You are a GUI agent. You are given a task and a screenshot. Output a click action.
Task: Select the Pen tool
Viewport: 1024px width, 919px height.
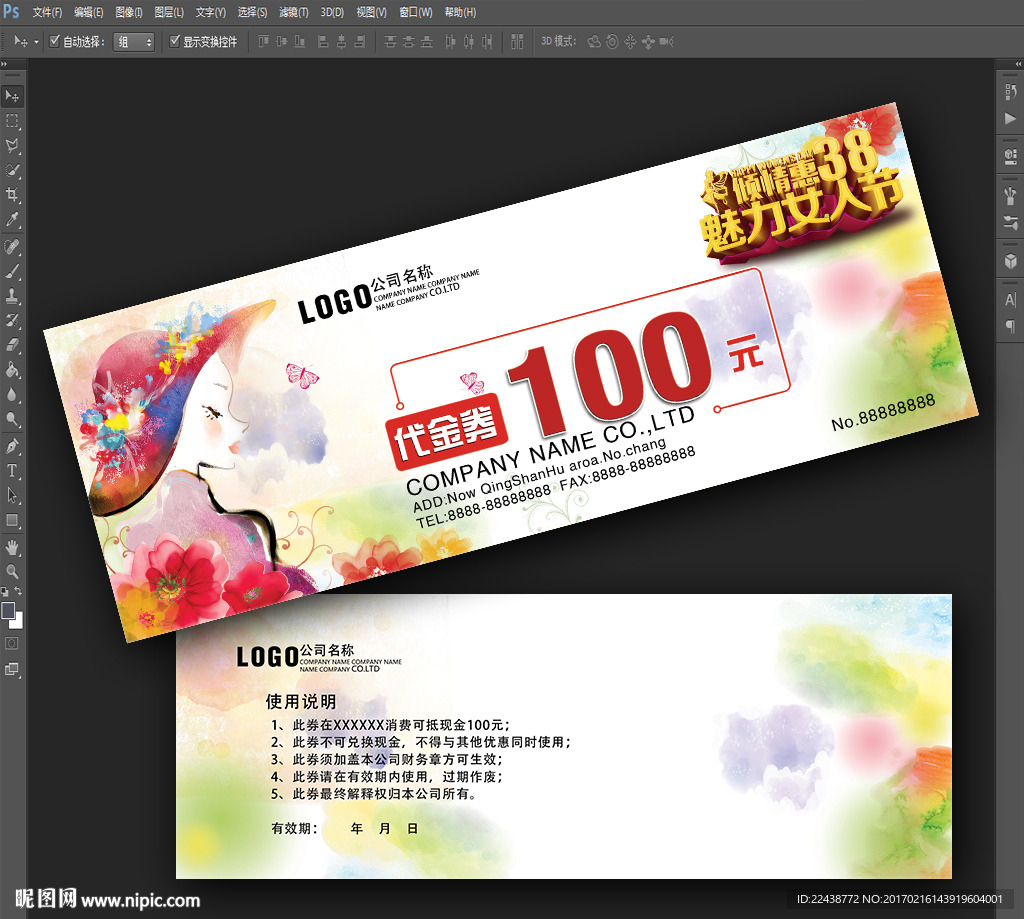pos(12,447)
